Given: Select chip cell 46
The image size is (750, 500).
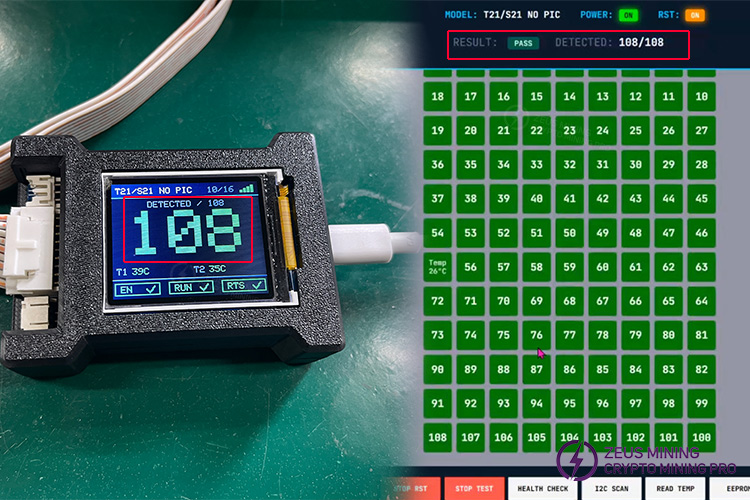Looking at the screenshot, I should click(701, 233).
